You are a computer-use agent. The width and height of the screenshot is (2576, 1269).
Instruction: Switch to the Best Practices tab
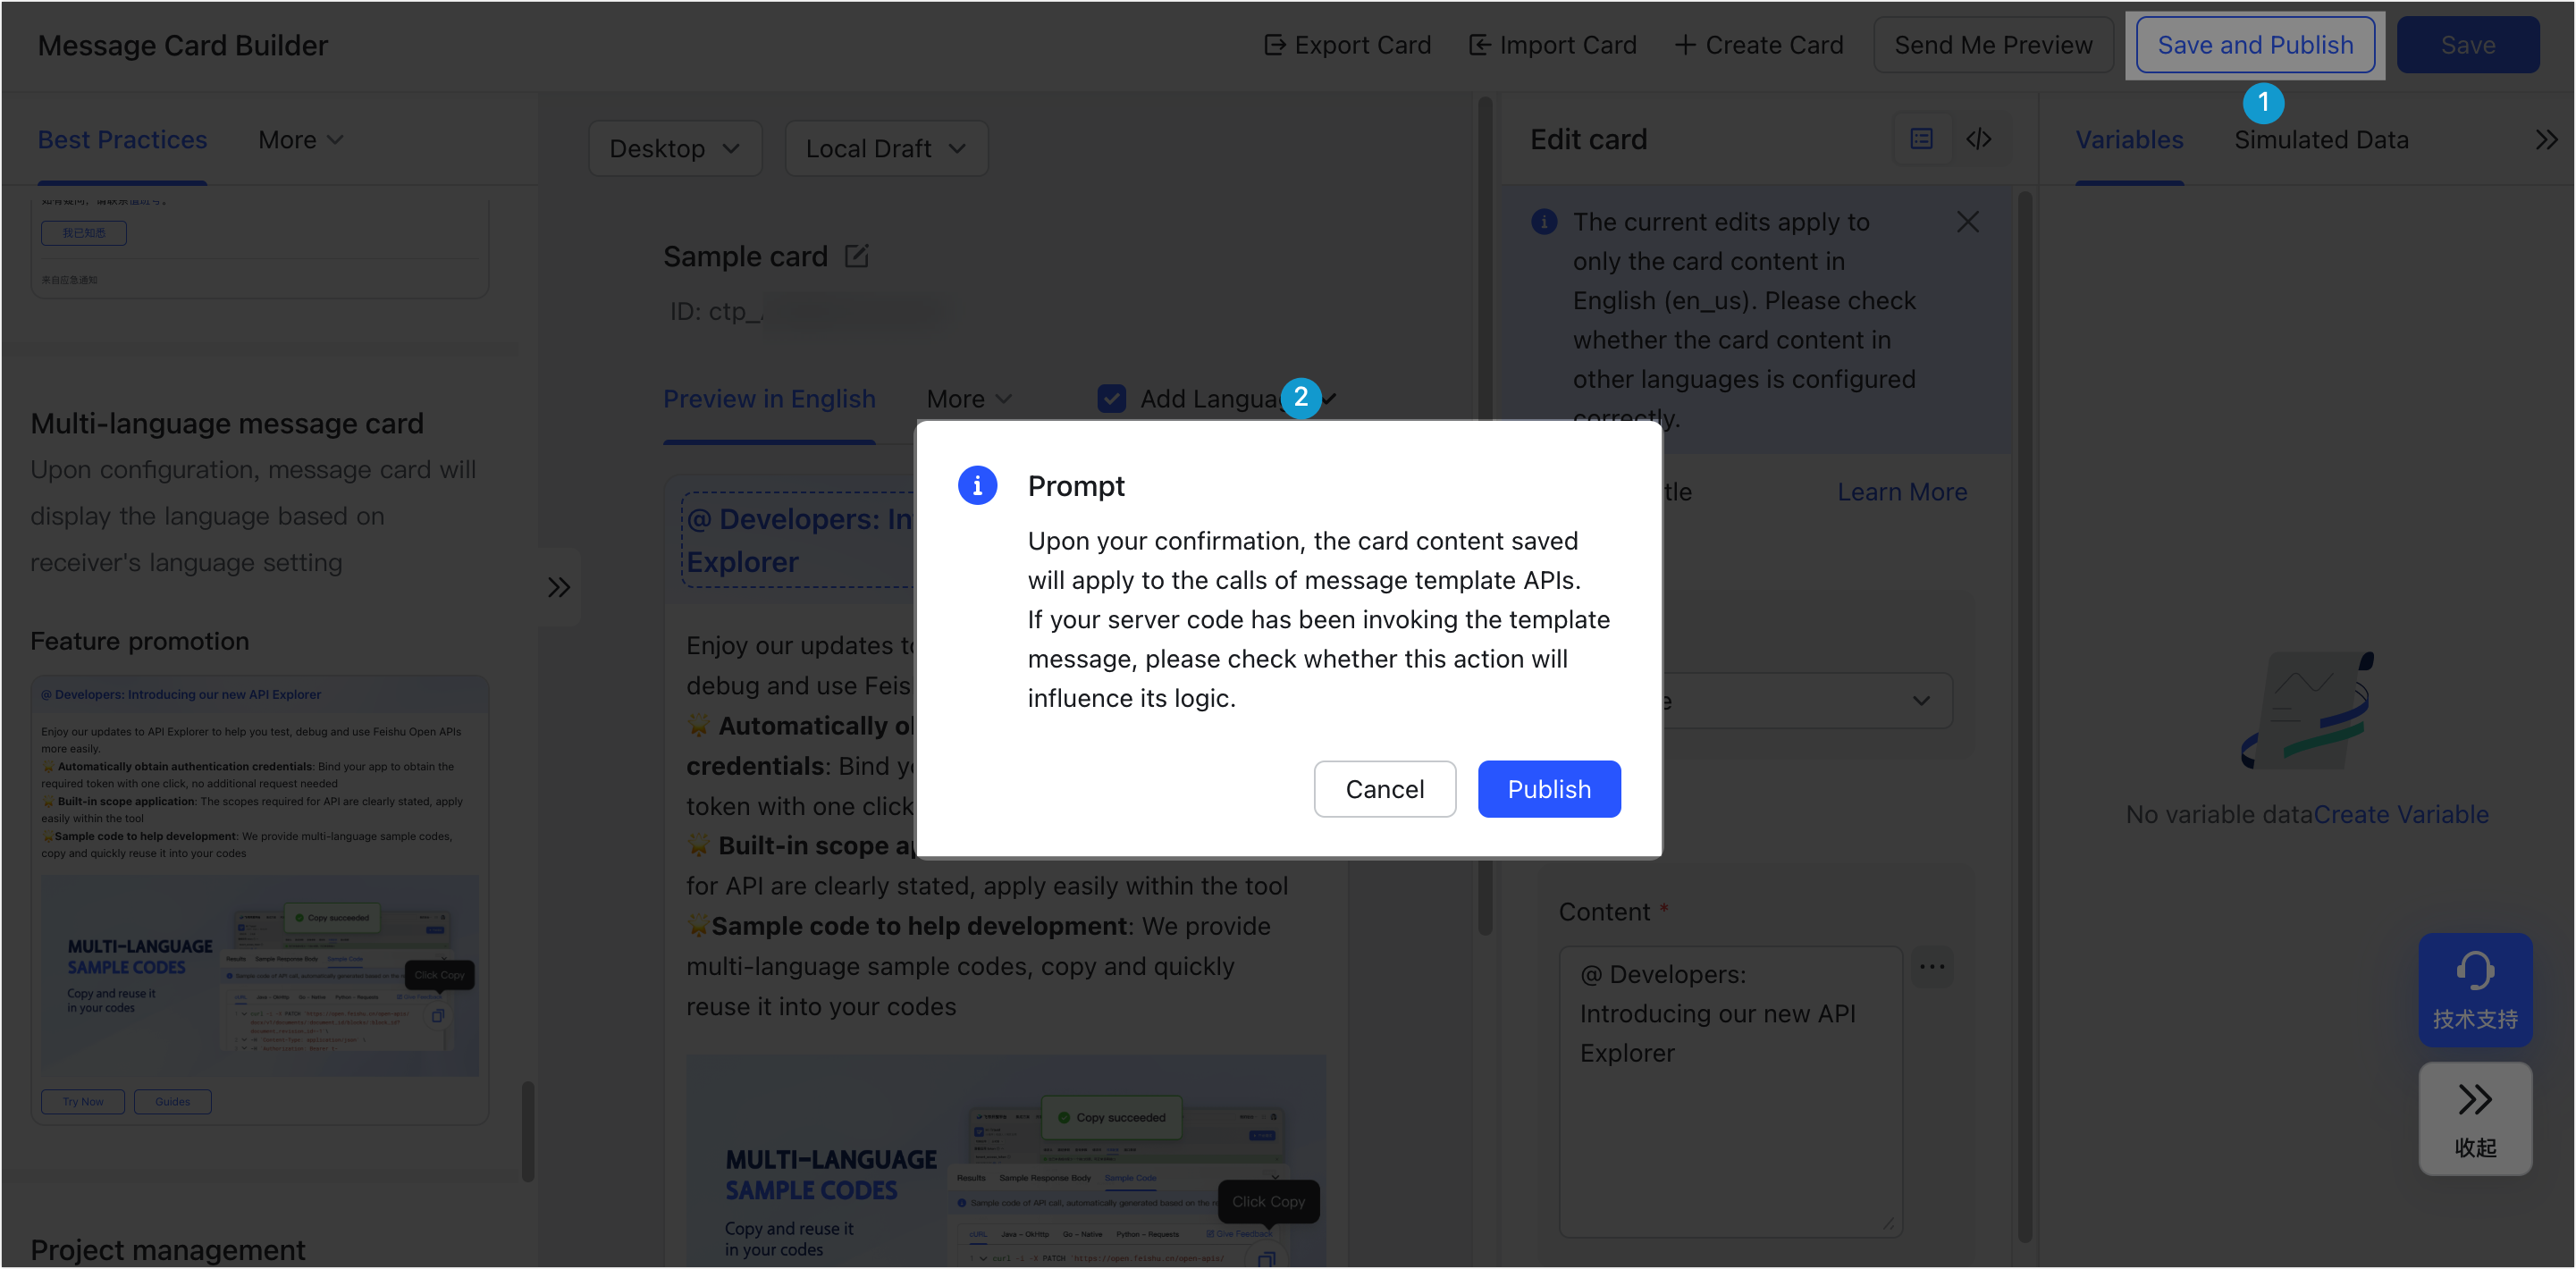point(122,140)
